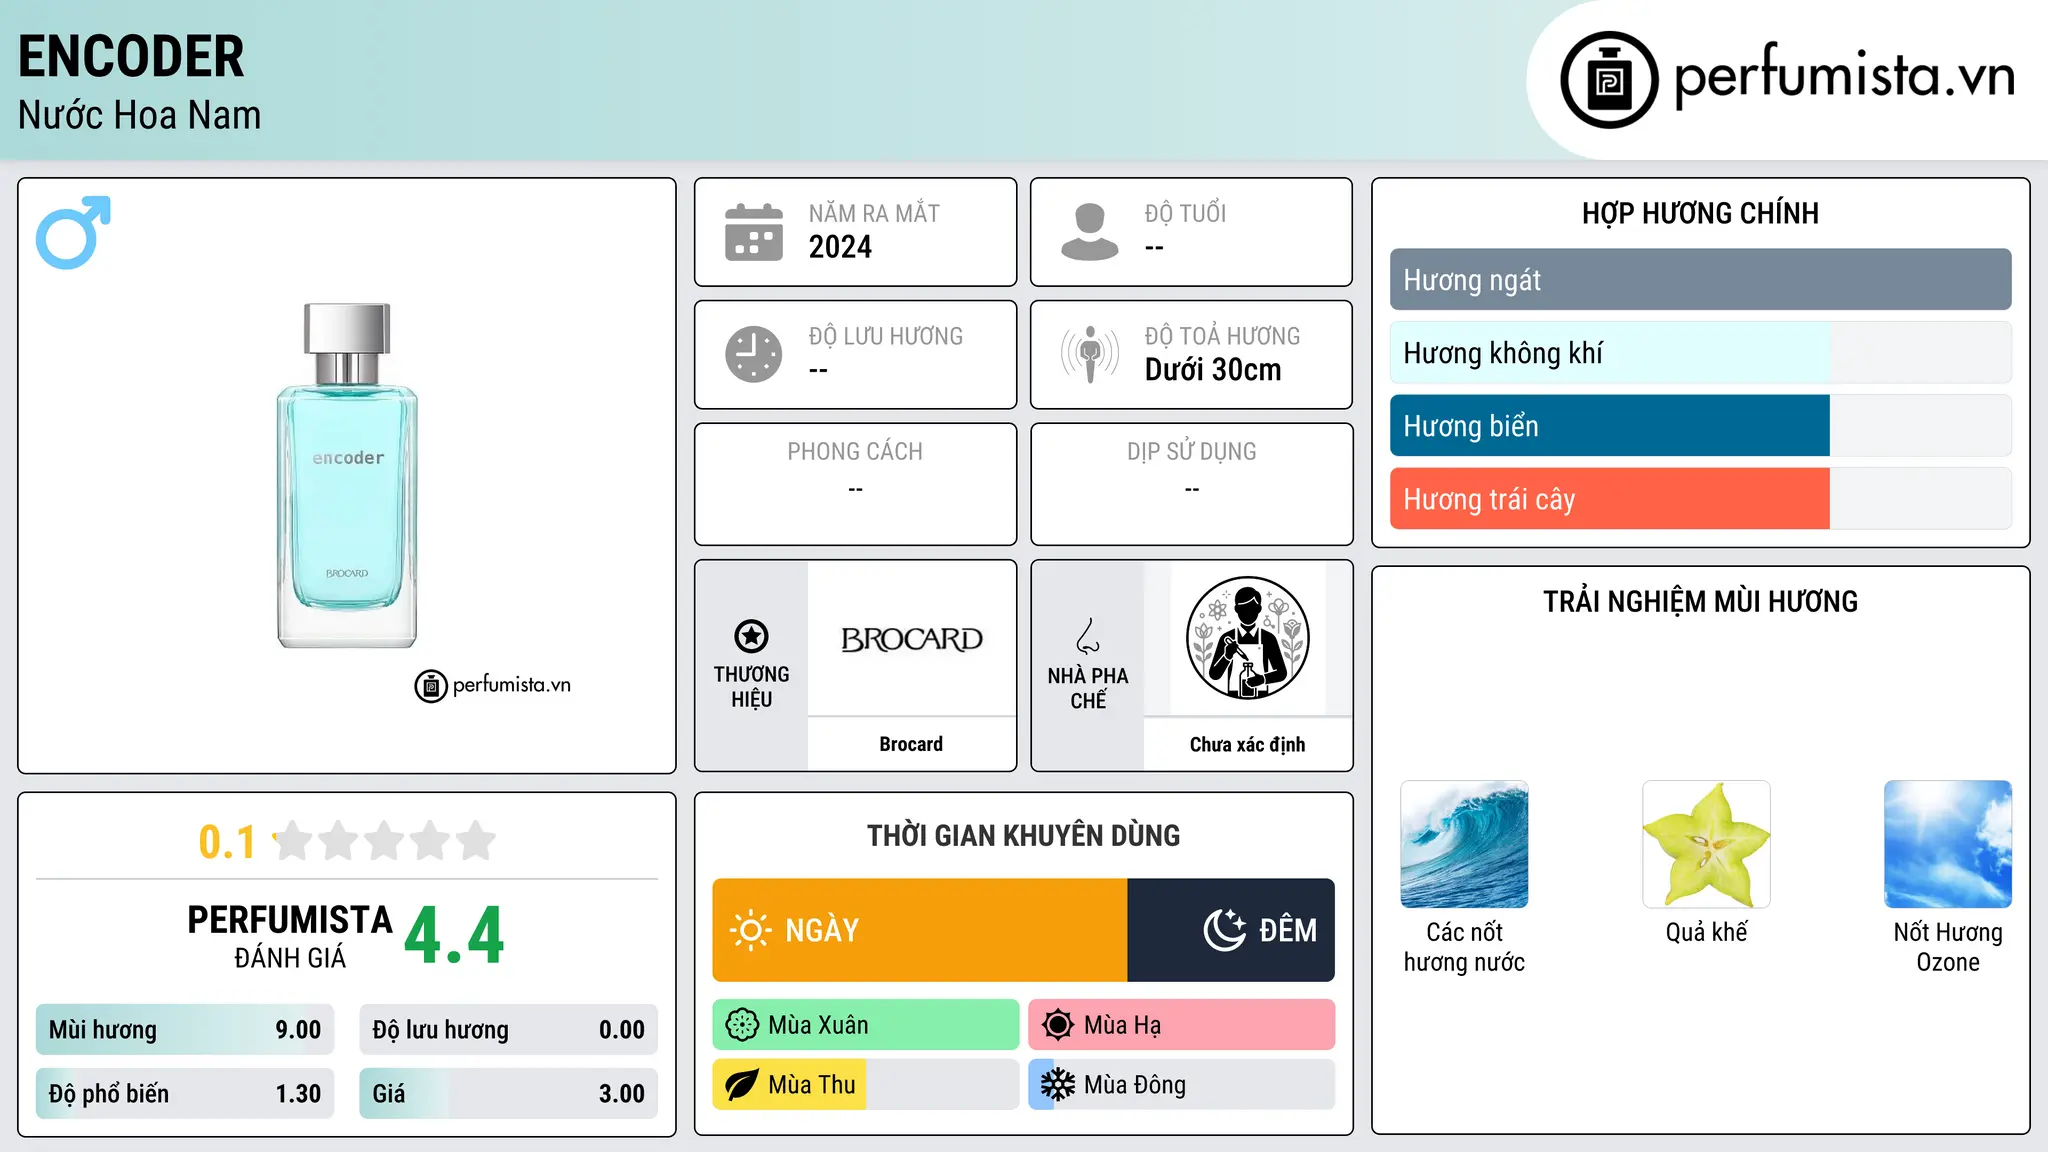Viewport: 2048px width, 1152px height.
Task: Click the Mùa Thu season bar
Action: tap(866, 1085)
